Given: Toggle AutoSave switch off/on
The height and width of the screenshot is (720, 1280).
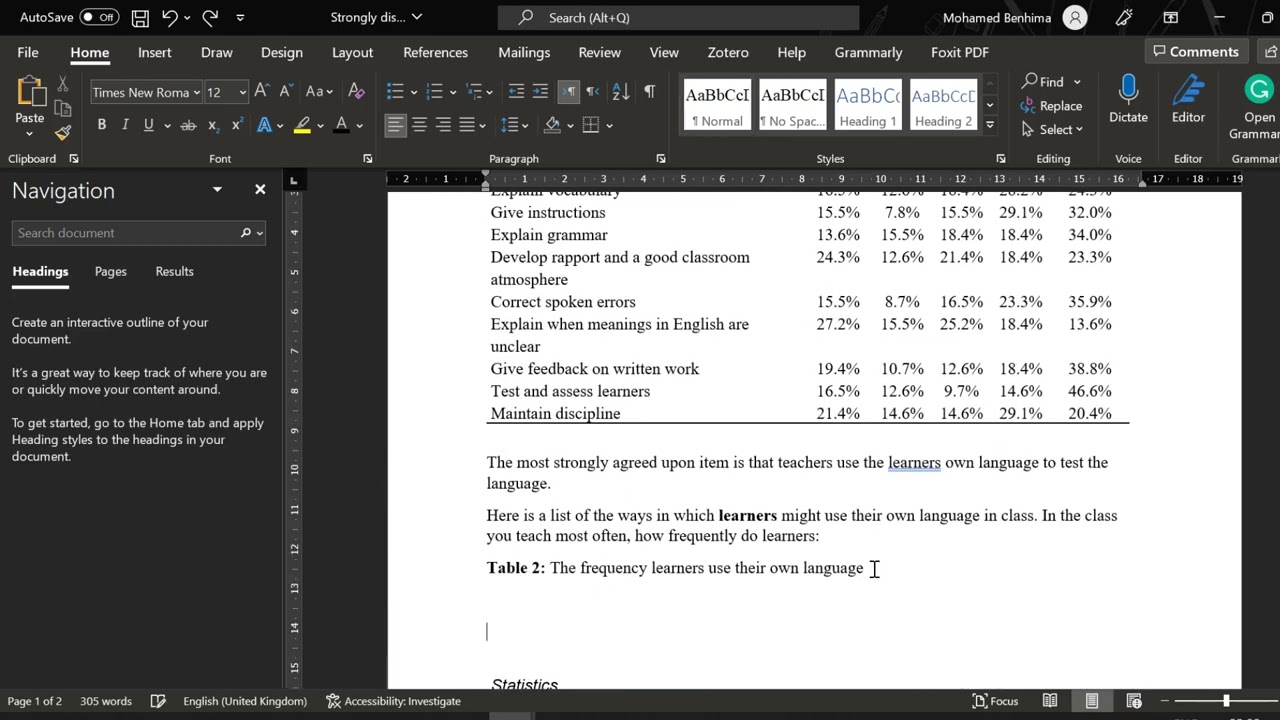Looking at the screenshot, I should [99, 17].
